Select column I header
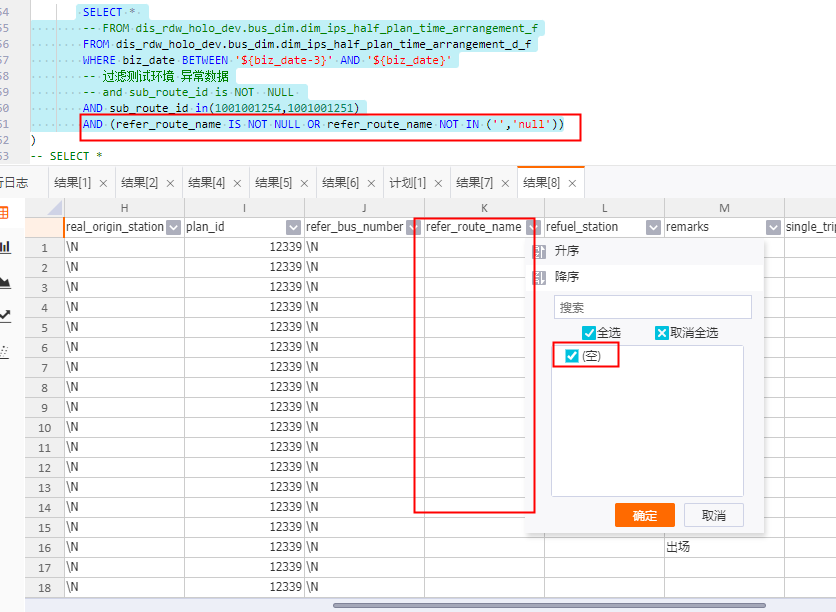836x612 pixels. click(x=244, y=208)
